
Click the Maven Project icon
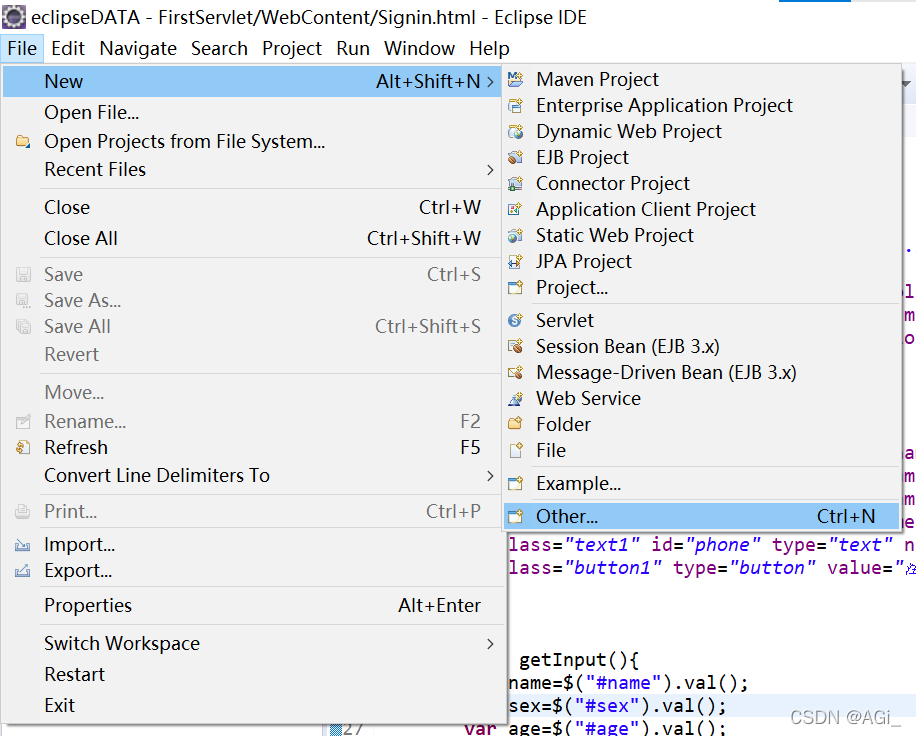[x=515, y=79]
